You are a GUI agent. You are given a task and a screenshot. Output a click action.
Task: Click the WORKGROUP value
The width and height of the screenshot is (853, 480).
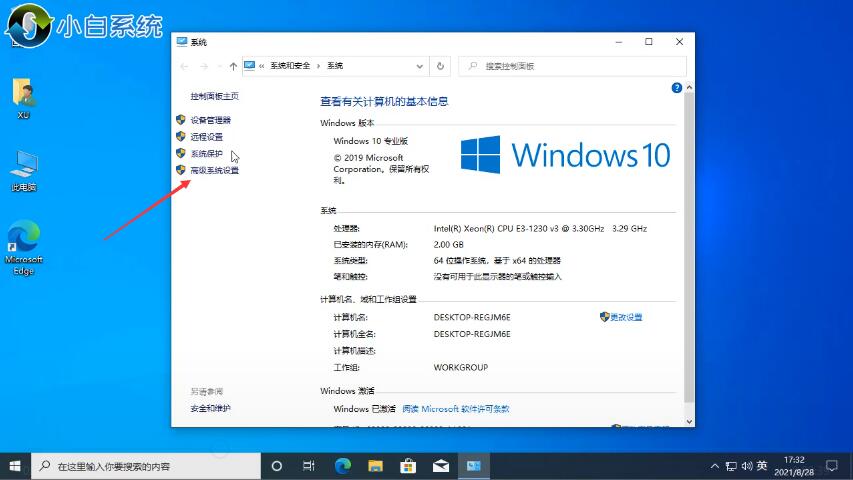click(x=460, y=367)
